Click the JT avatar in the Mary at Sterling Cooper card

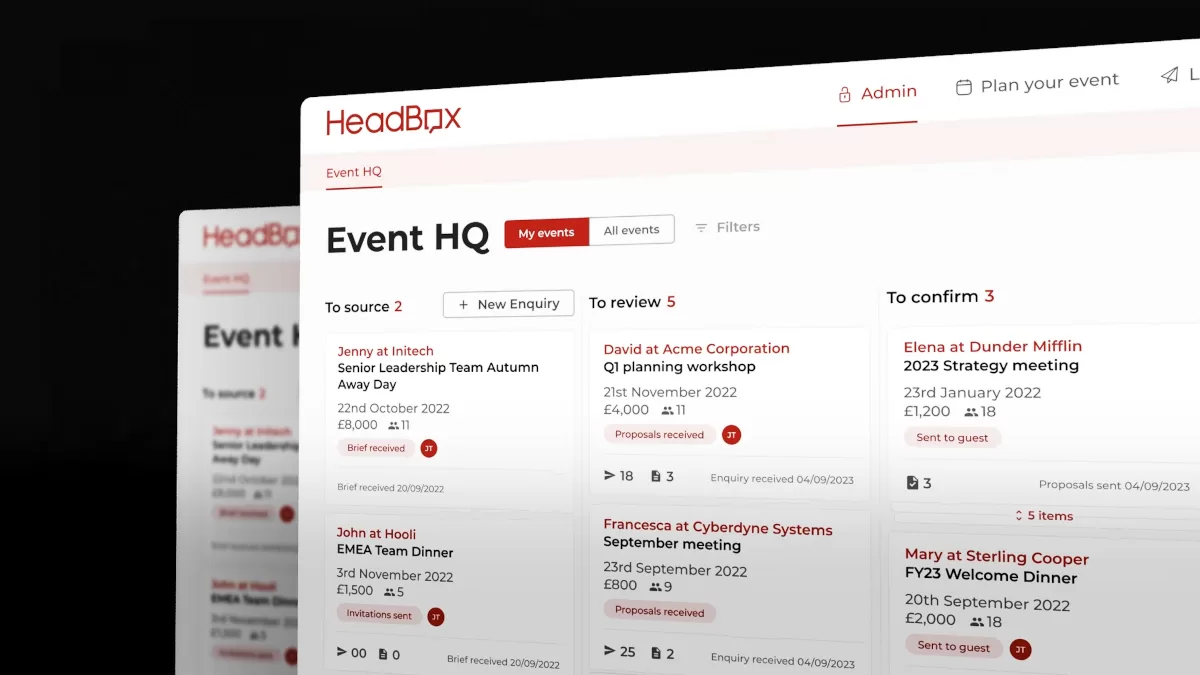click(1020, 649)
